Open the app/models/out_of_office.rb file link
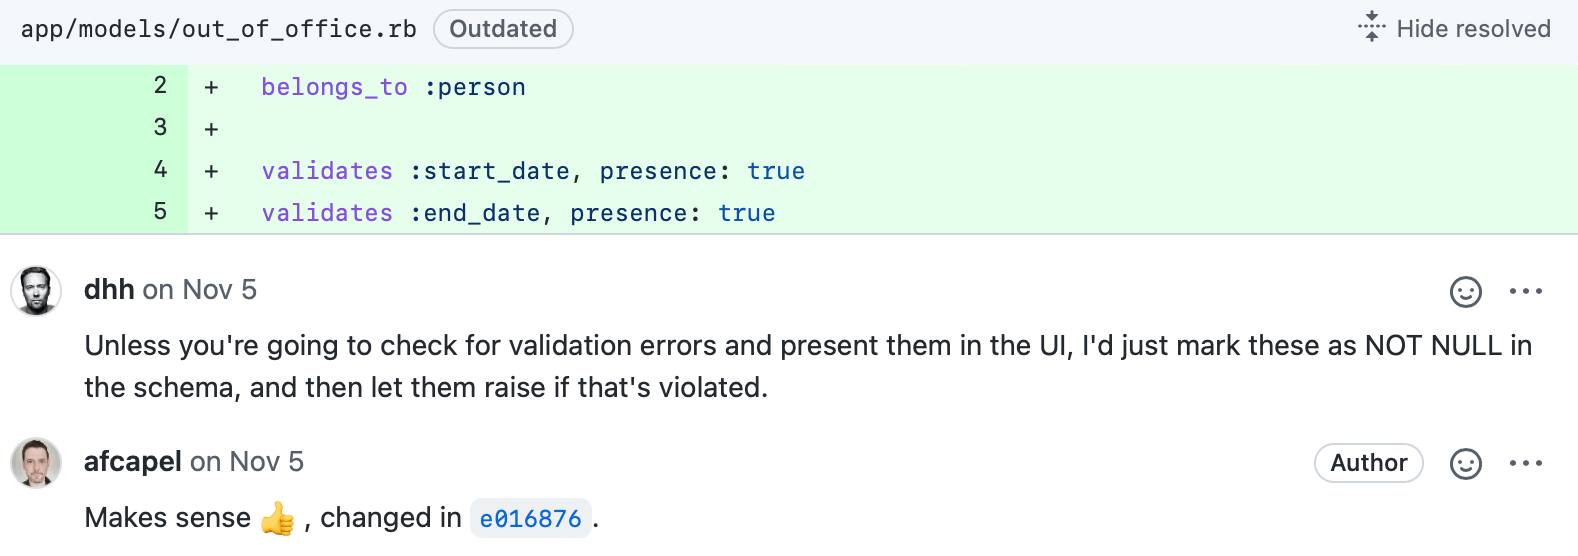Viewport: 1578px width, 556px height. pyautogui.click(x=218, y=29)
